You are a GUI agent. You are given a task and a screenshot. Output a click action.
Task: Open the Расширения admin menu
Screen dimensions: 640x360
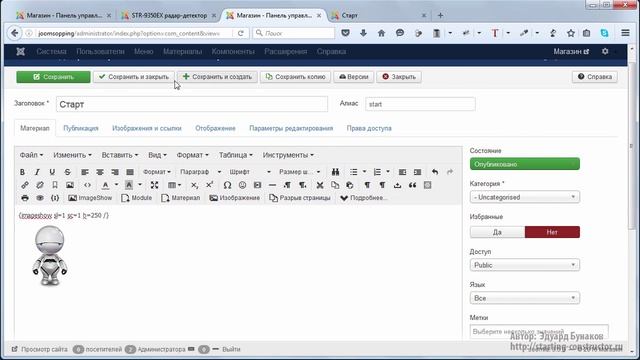(x=285, y=51)
